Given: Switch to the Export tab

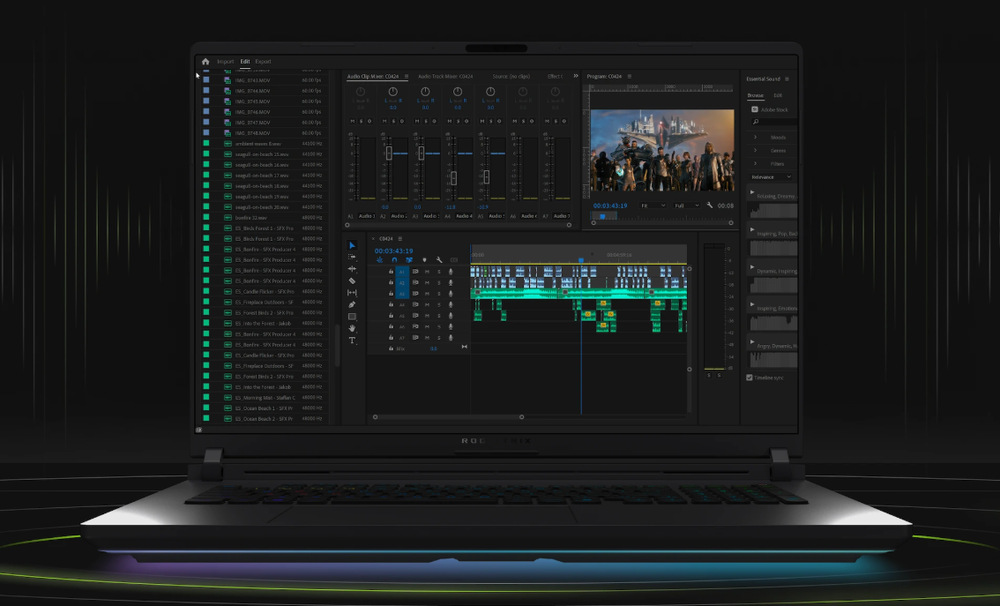Looking at the screenshot, I should (263, 61).
